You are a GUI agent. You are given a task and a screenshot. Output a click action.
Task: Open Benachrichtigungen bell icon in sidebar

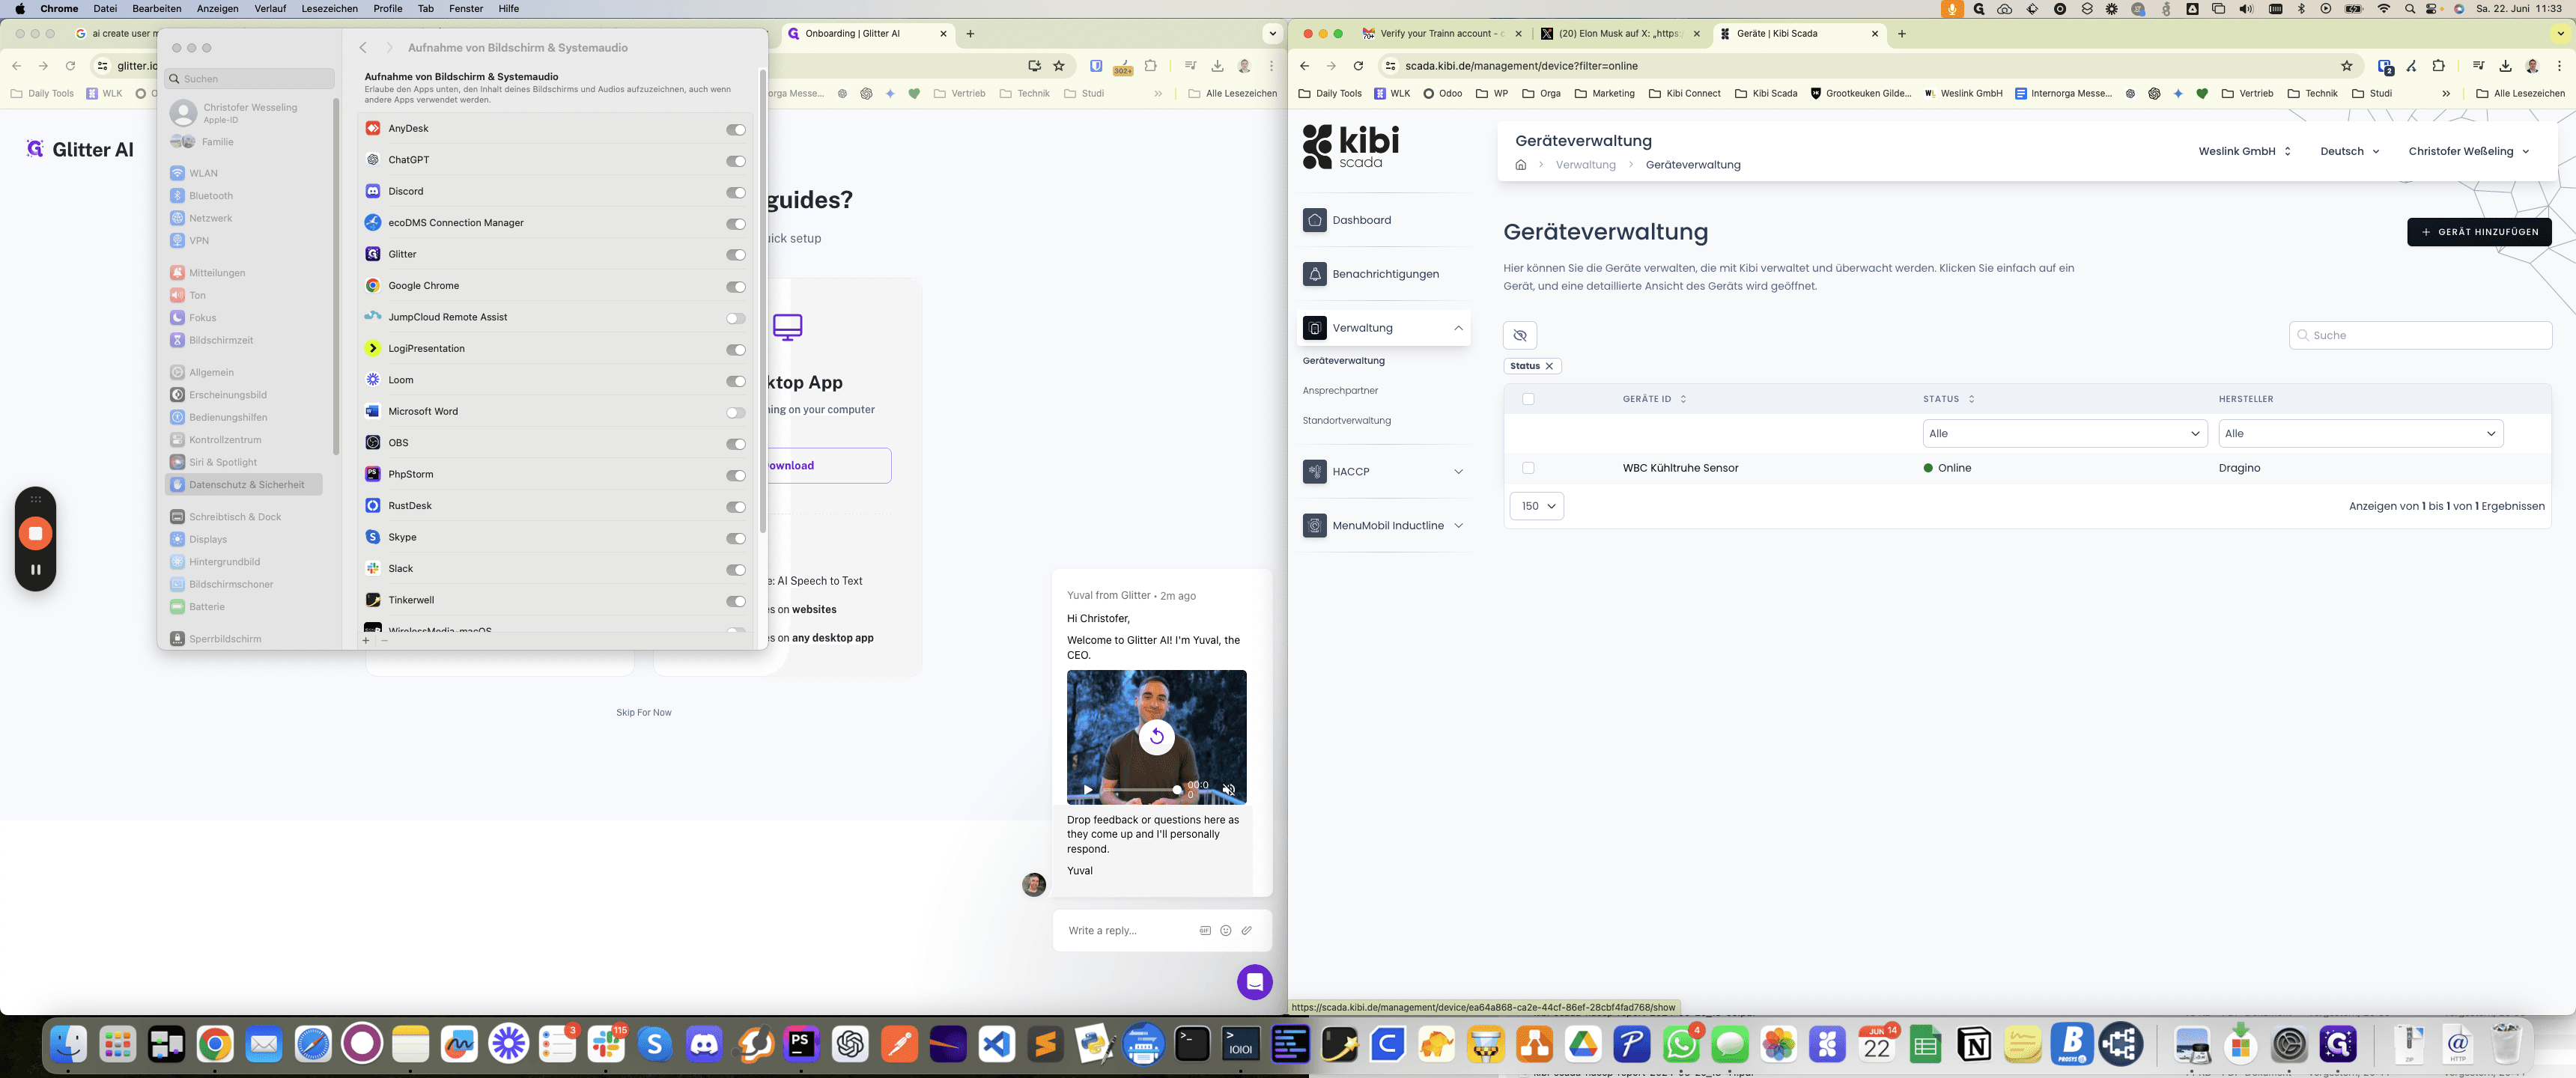(1315, 274)
